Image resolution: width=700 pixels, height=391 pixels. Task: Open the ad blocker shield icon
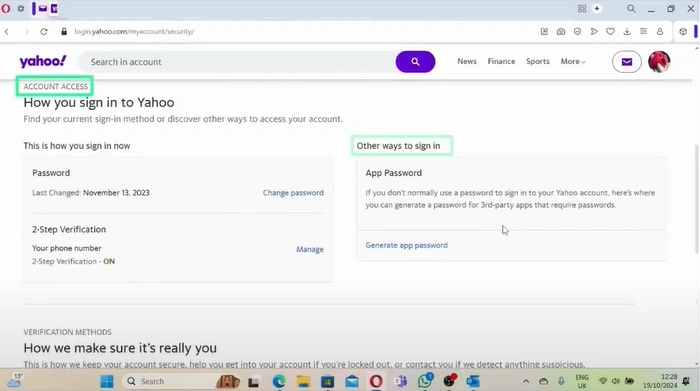(577, 32)
